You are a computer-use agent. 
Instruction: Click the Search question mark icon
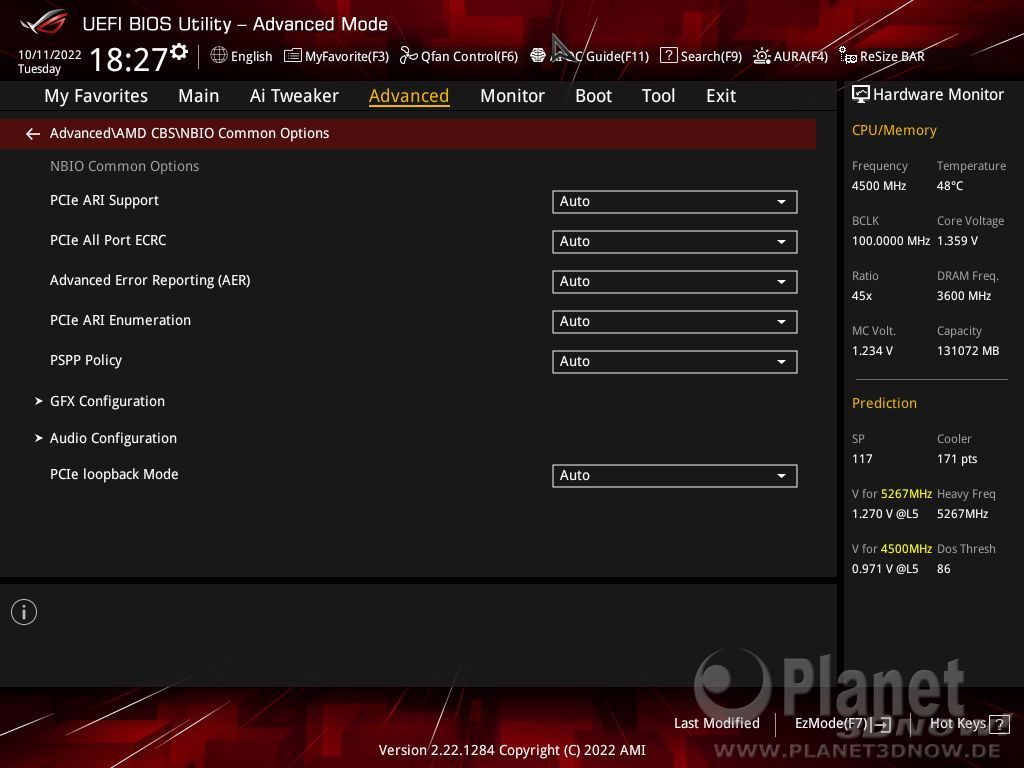pyautogui.click(x=669, y=56)
